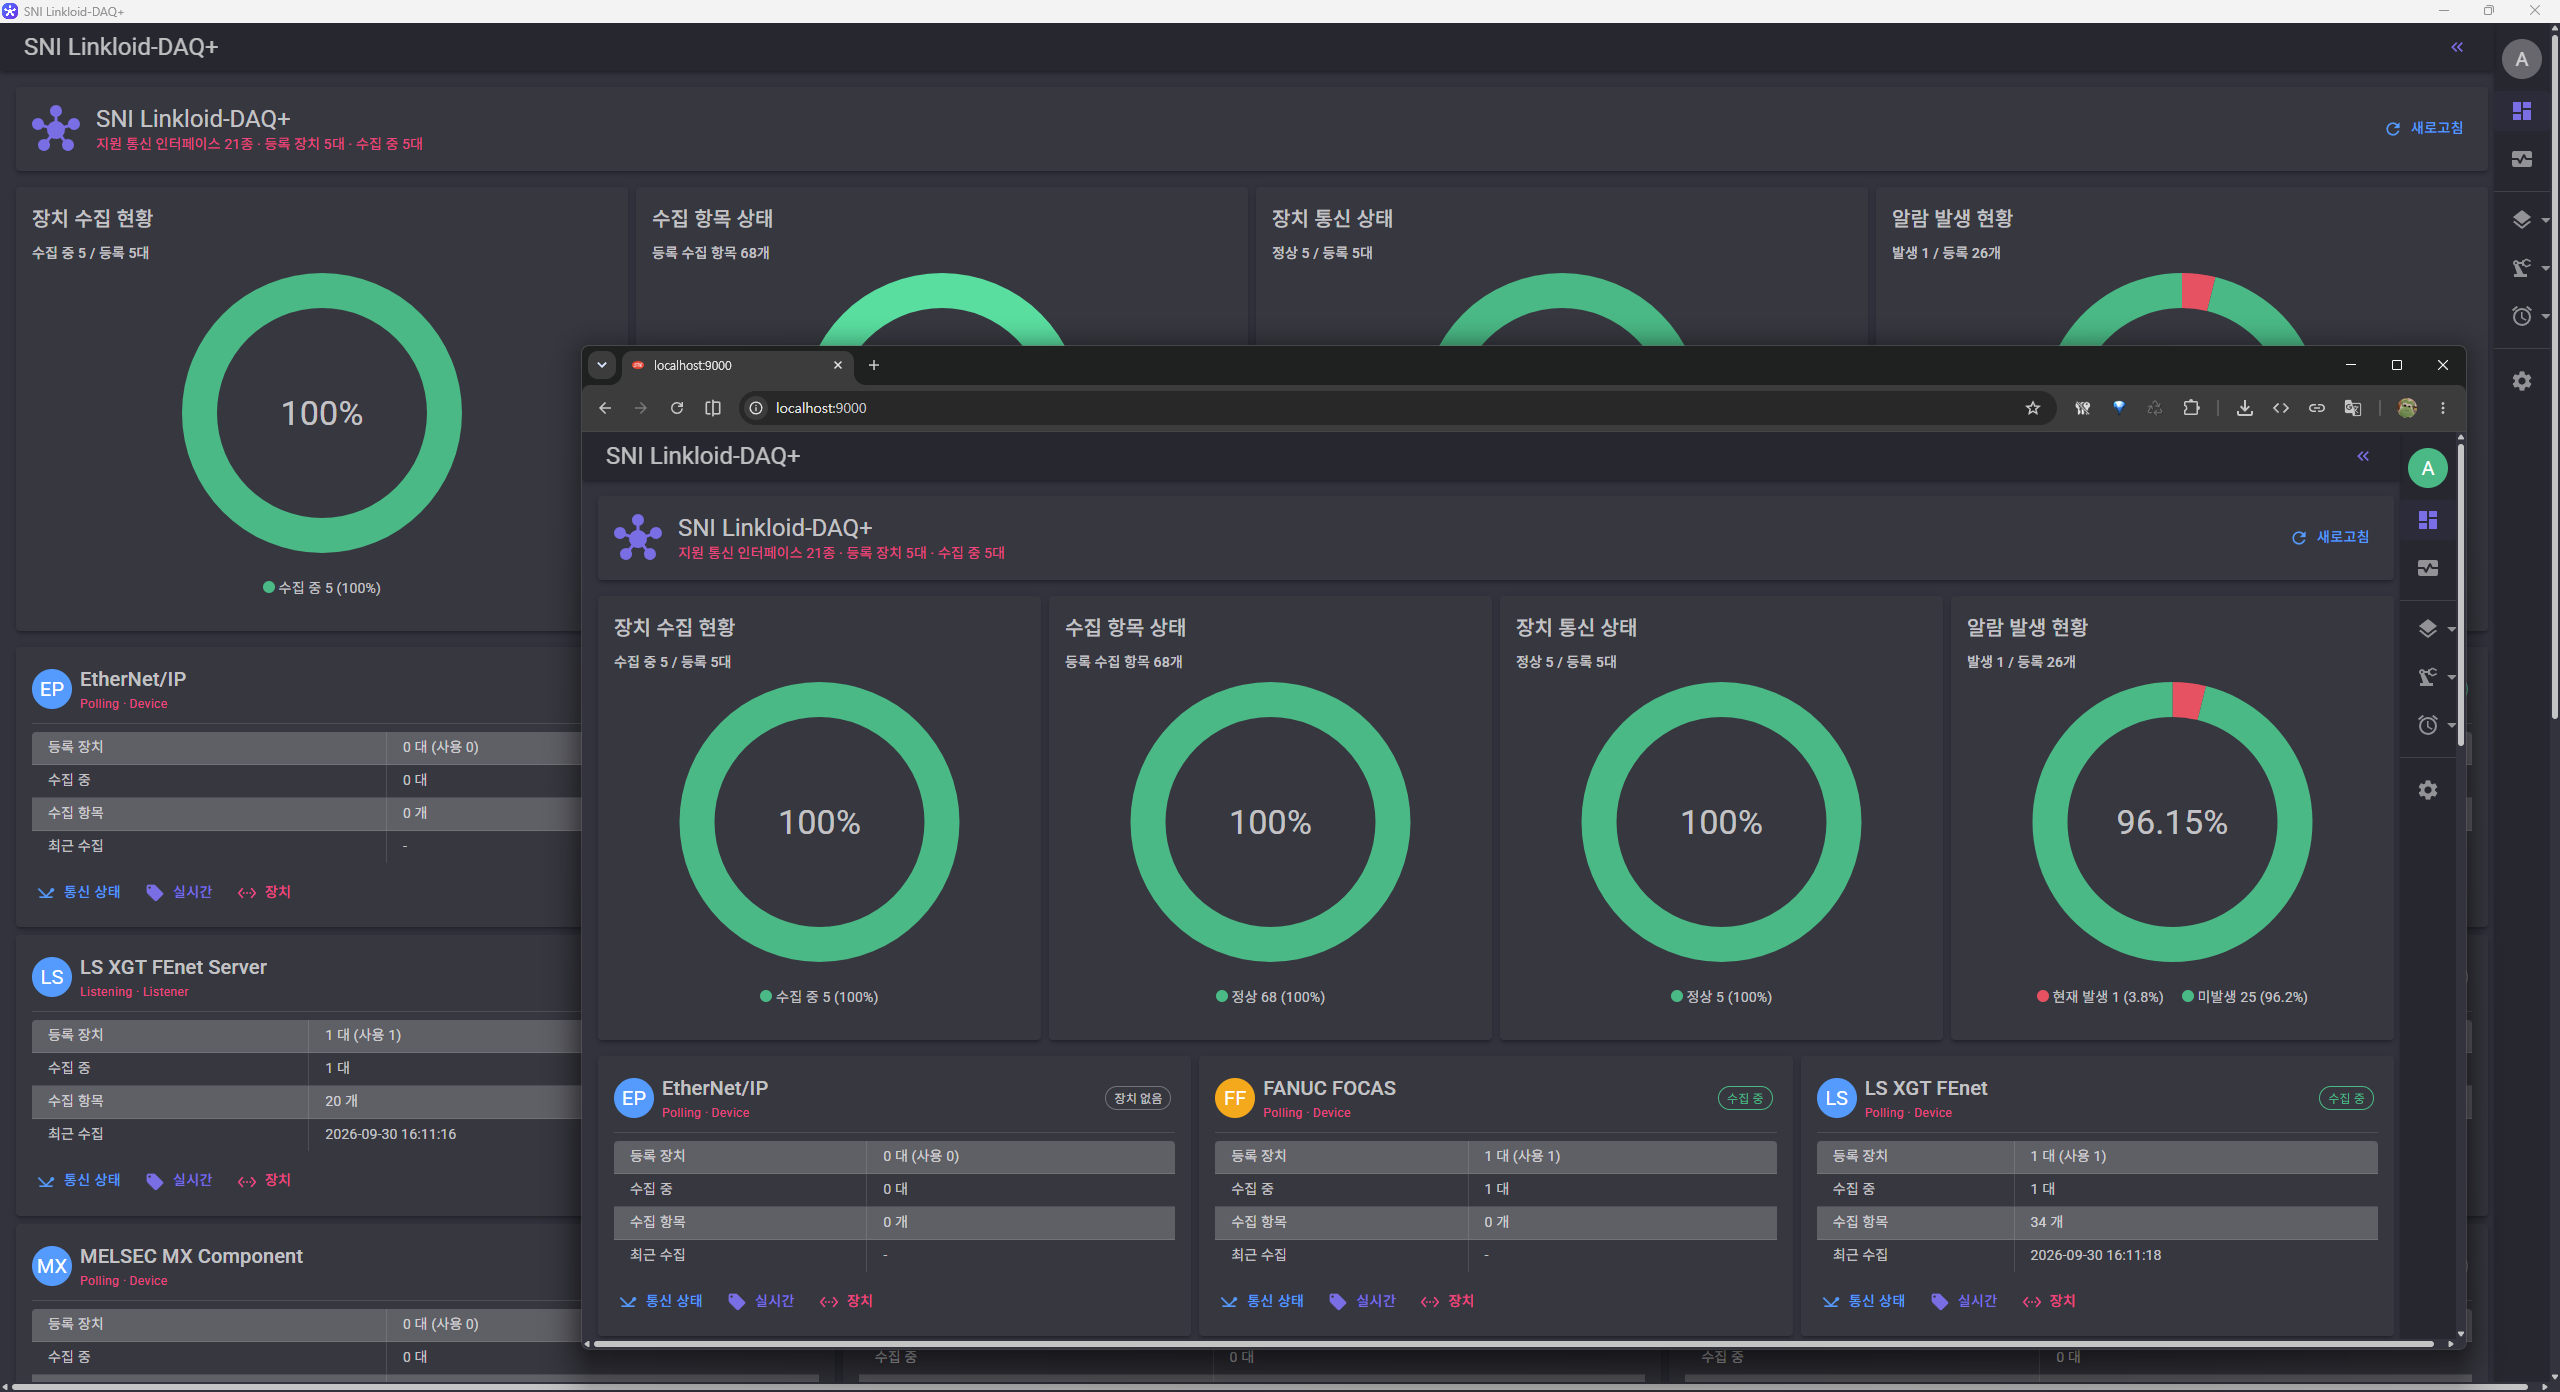Collapse sidebar with double chevron in browser page
The height and width of the screenshot is (1392, 2560).
tap(2363, 456)
